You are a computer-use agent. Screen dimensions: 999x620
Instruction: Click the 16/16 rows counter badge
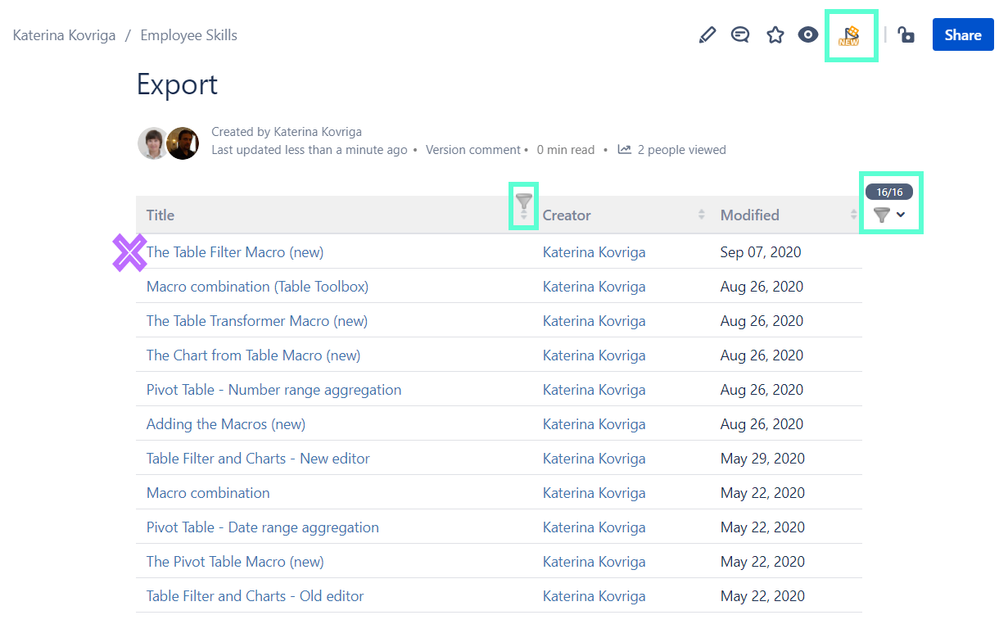point(889,192)
